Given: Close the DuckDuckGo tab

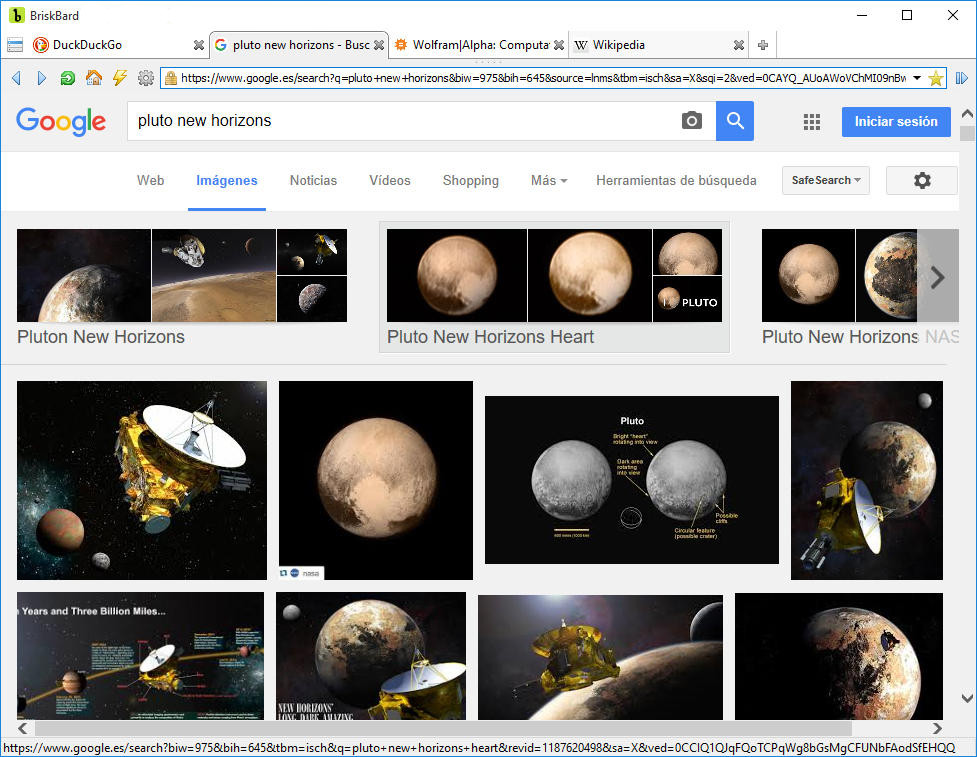Looking at the screenshot, I should tap(199, 45).
